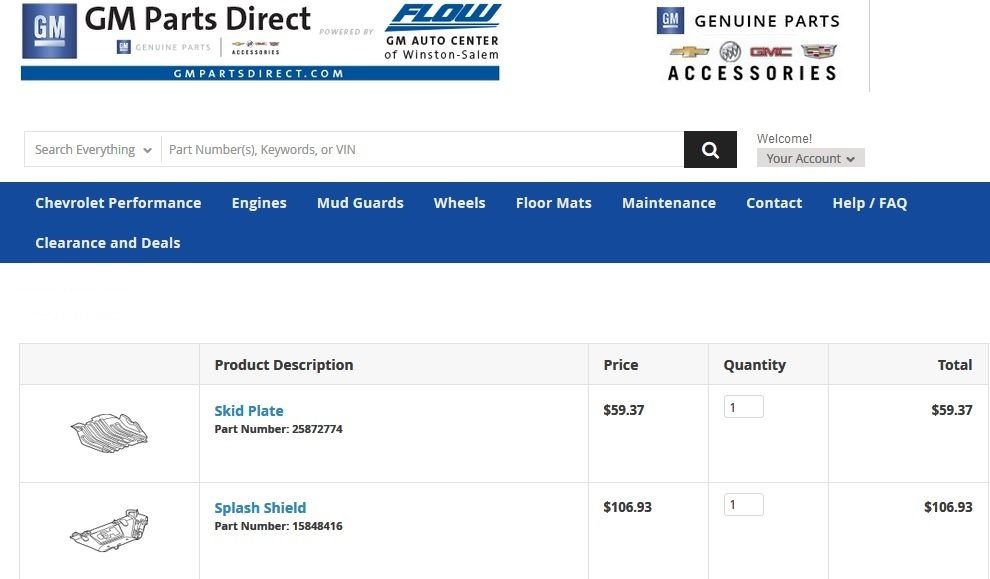990x579 pixels.
Task: Click the part number search field
Action: point(422,150)
